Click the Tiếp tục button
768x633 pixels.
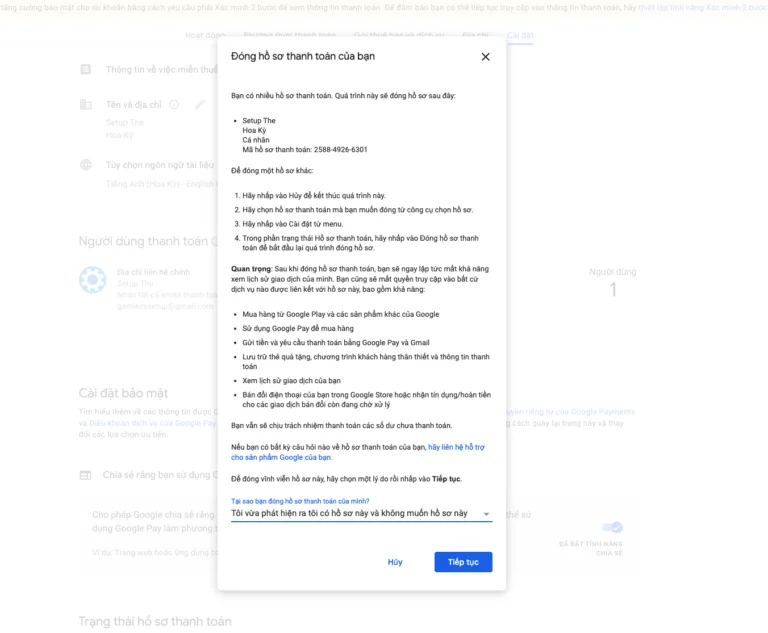463,562
